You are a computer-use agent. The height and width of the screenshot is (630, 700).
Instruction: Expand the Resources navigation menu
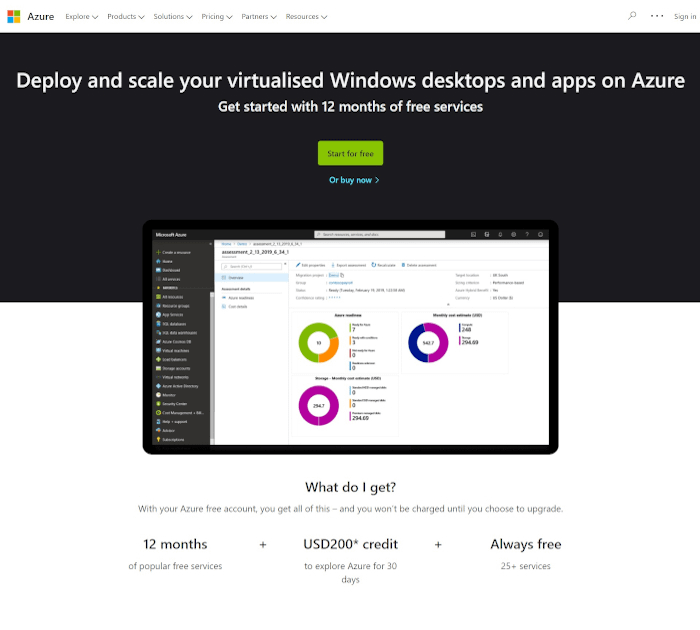point(306,17)
